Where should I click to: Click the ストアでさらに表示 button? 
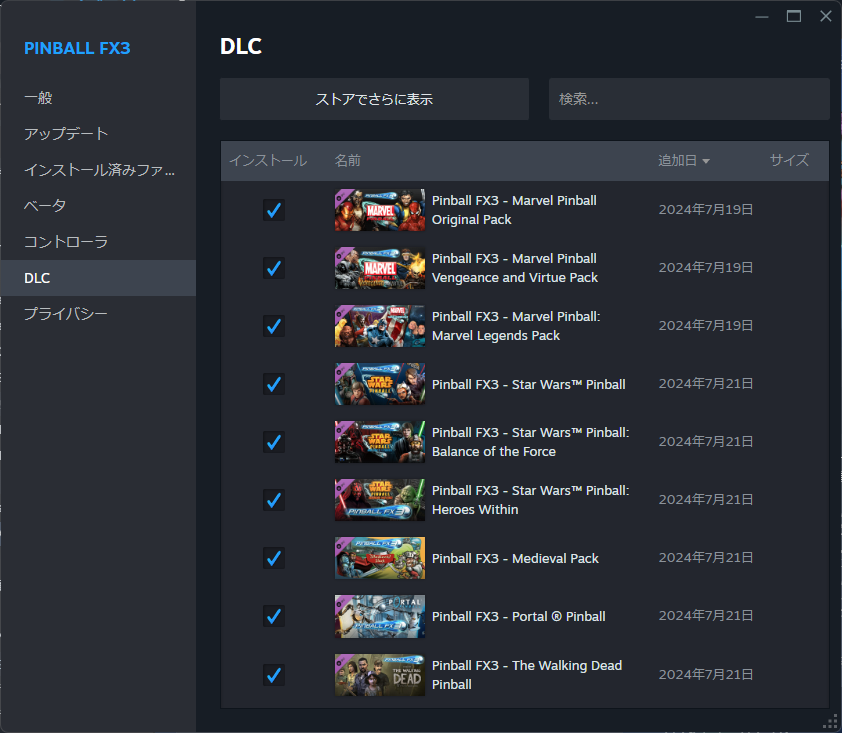[374, 99]
